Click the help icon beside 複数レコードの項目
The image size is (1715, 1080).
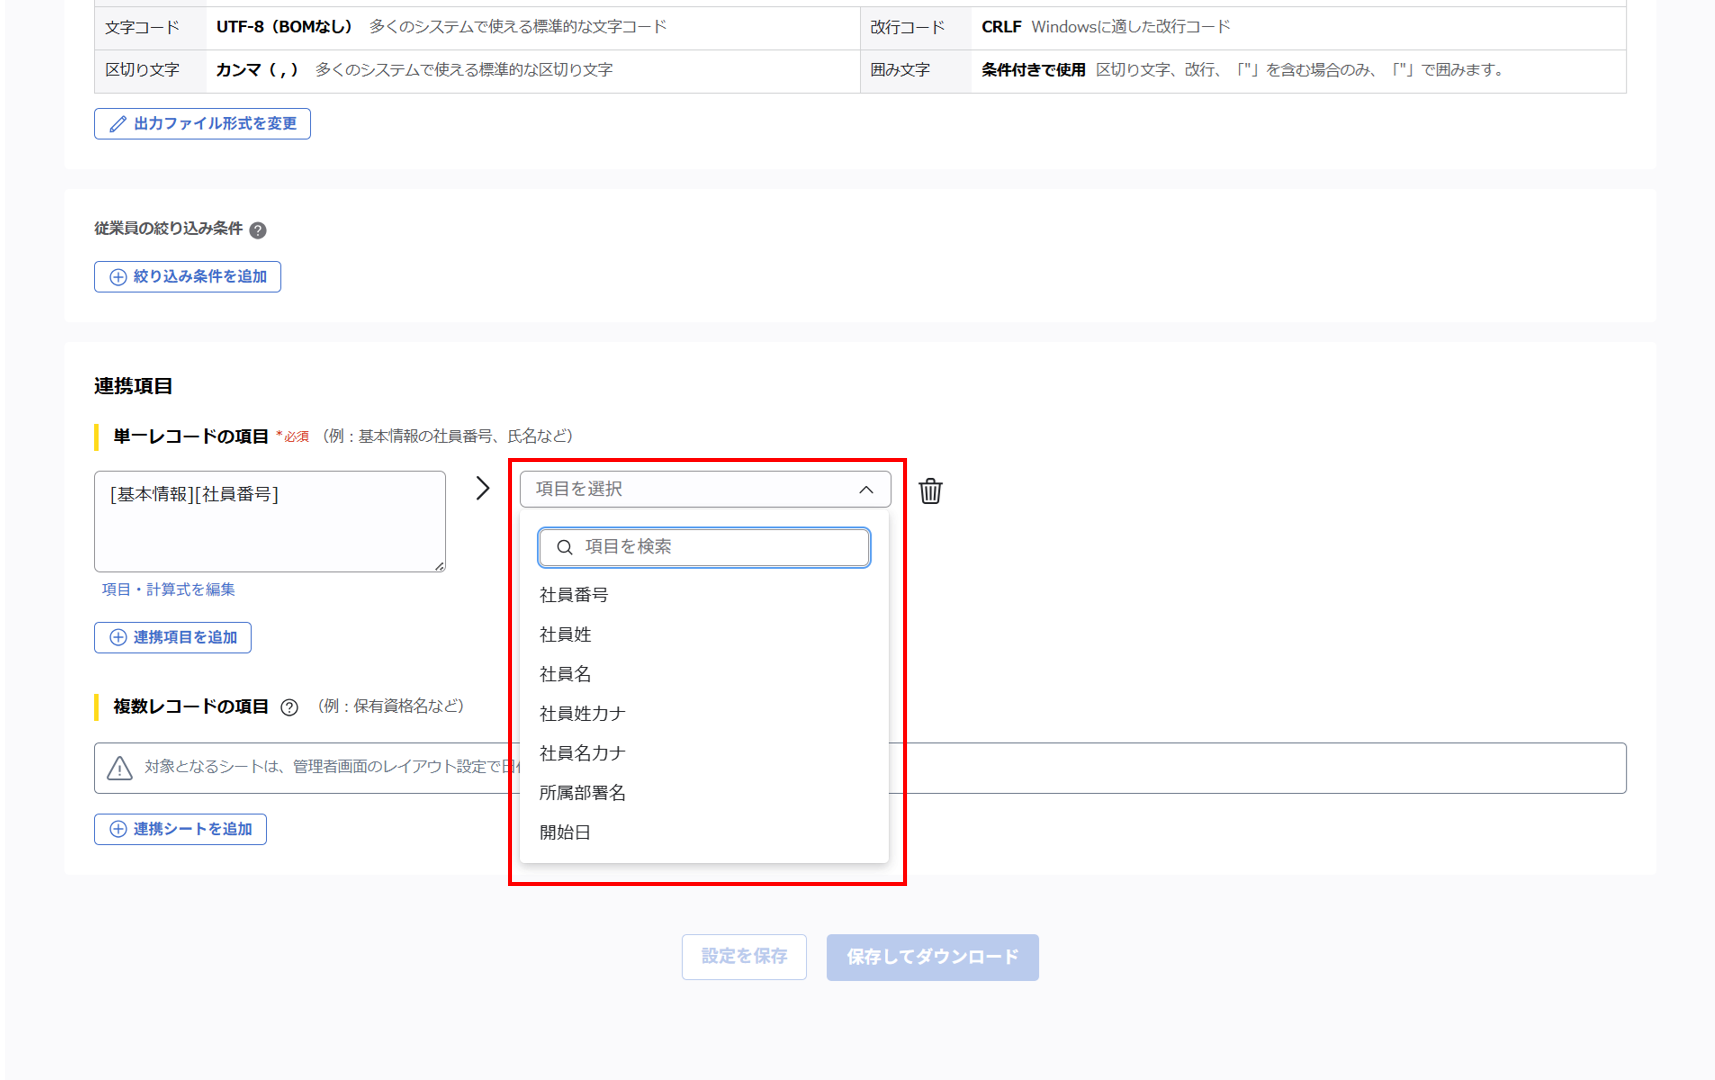click(x=288, y=706)
